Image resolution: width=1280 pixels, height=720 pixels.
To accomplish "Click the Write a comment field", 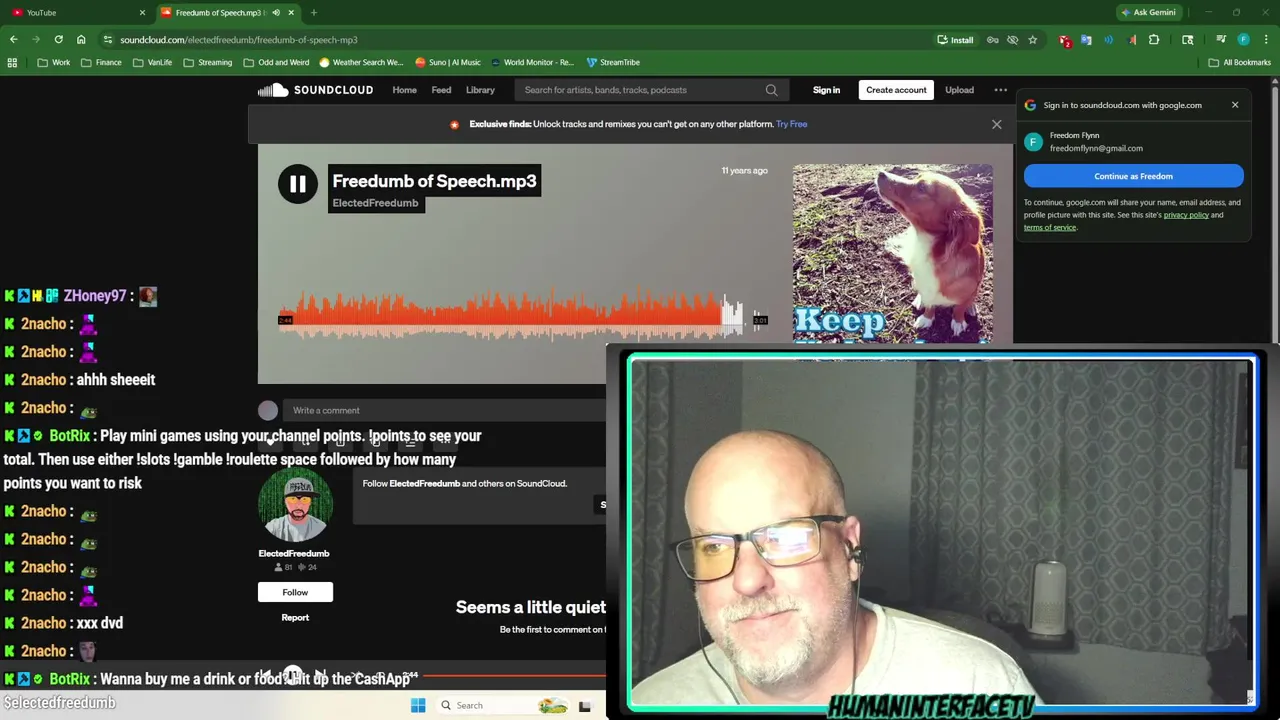I will point(445,410).
